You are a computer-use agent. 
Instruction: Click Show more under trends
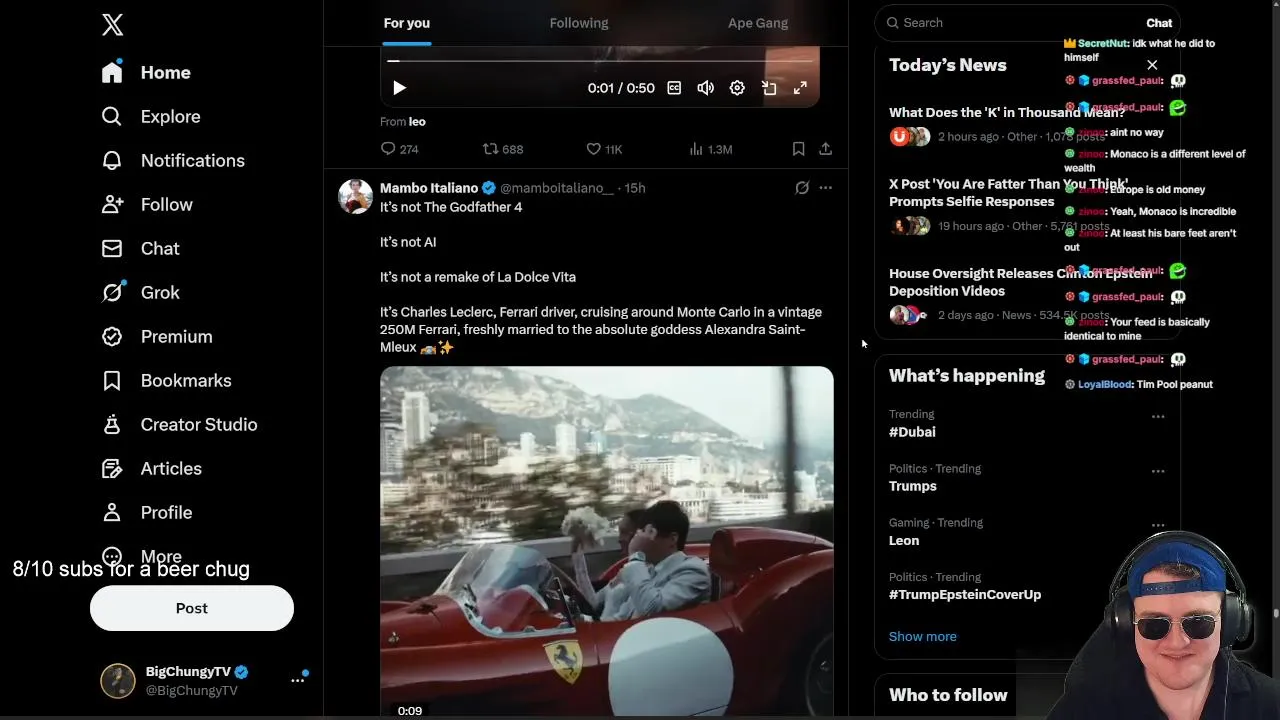coord(922,636)
